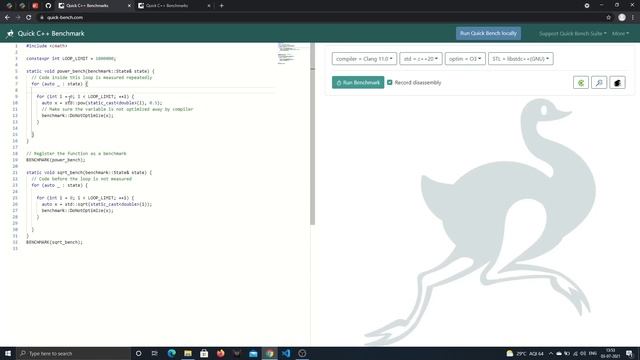
Task: Click the code minimap preview
Action: click(x=288, y=53)
